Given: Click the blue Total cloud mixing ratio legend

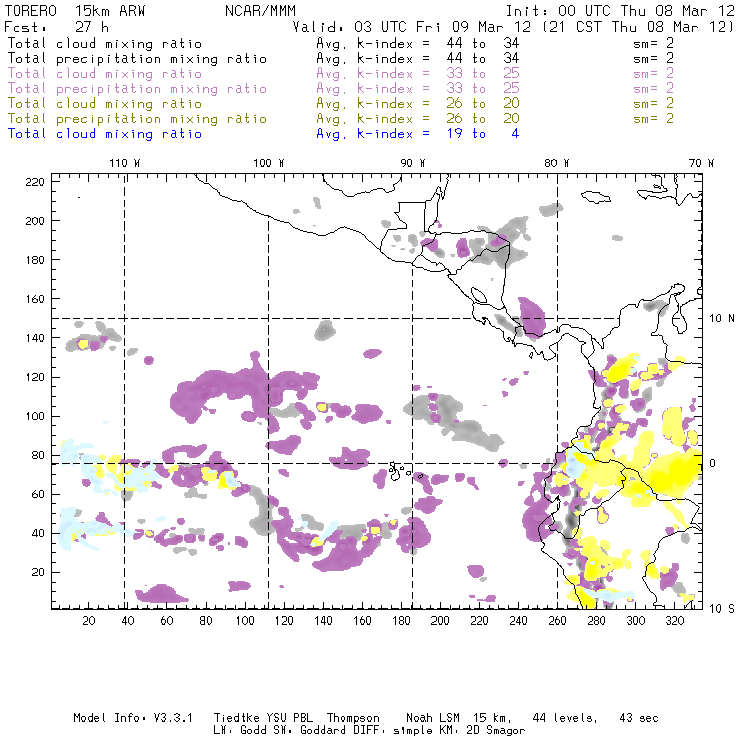Looking at the screenshot, I should [x=105, y=133].
